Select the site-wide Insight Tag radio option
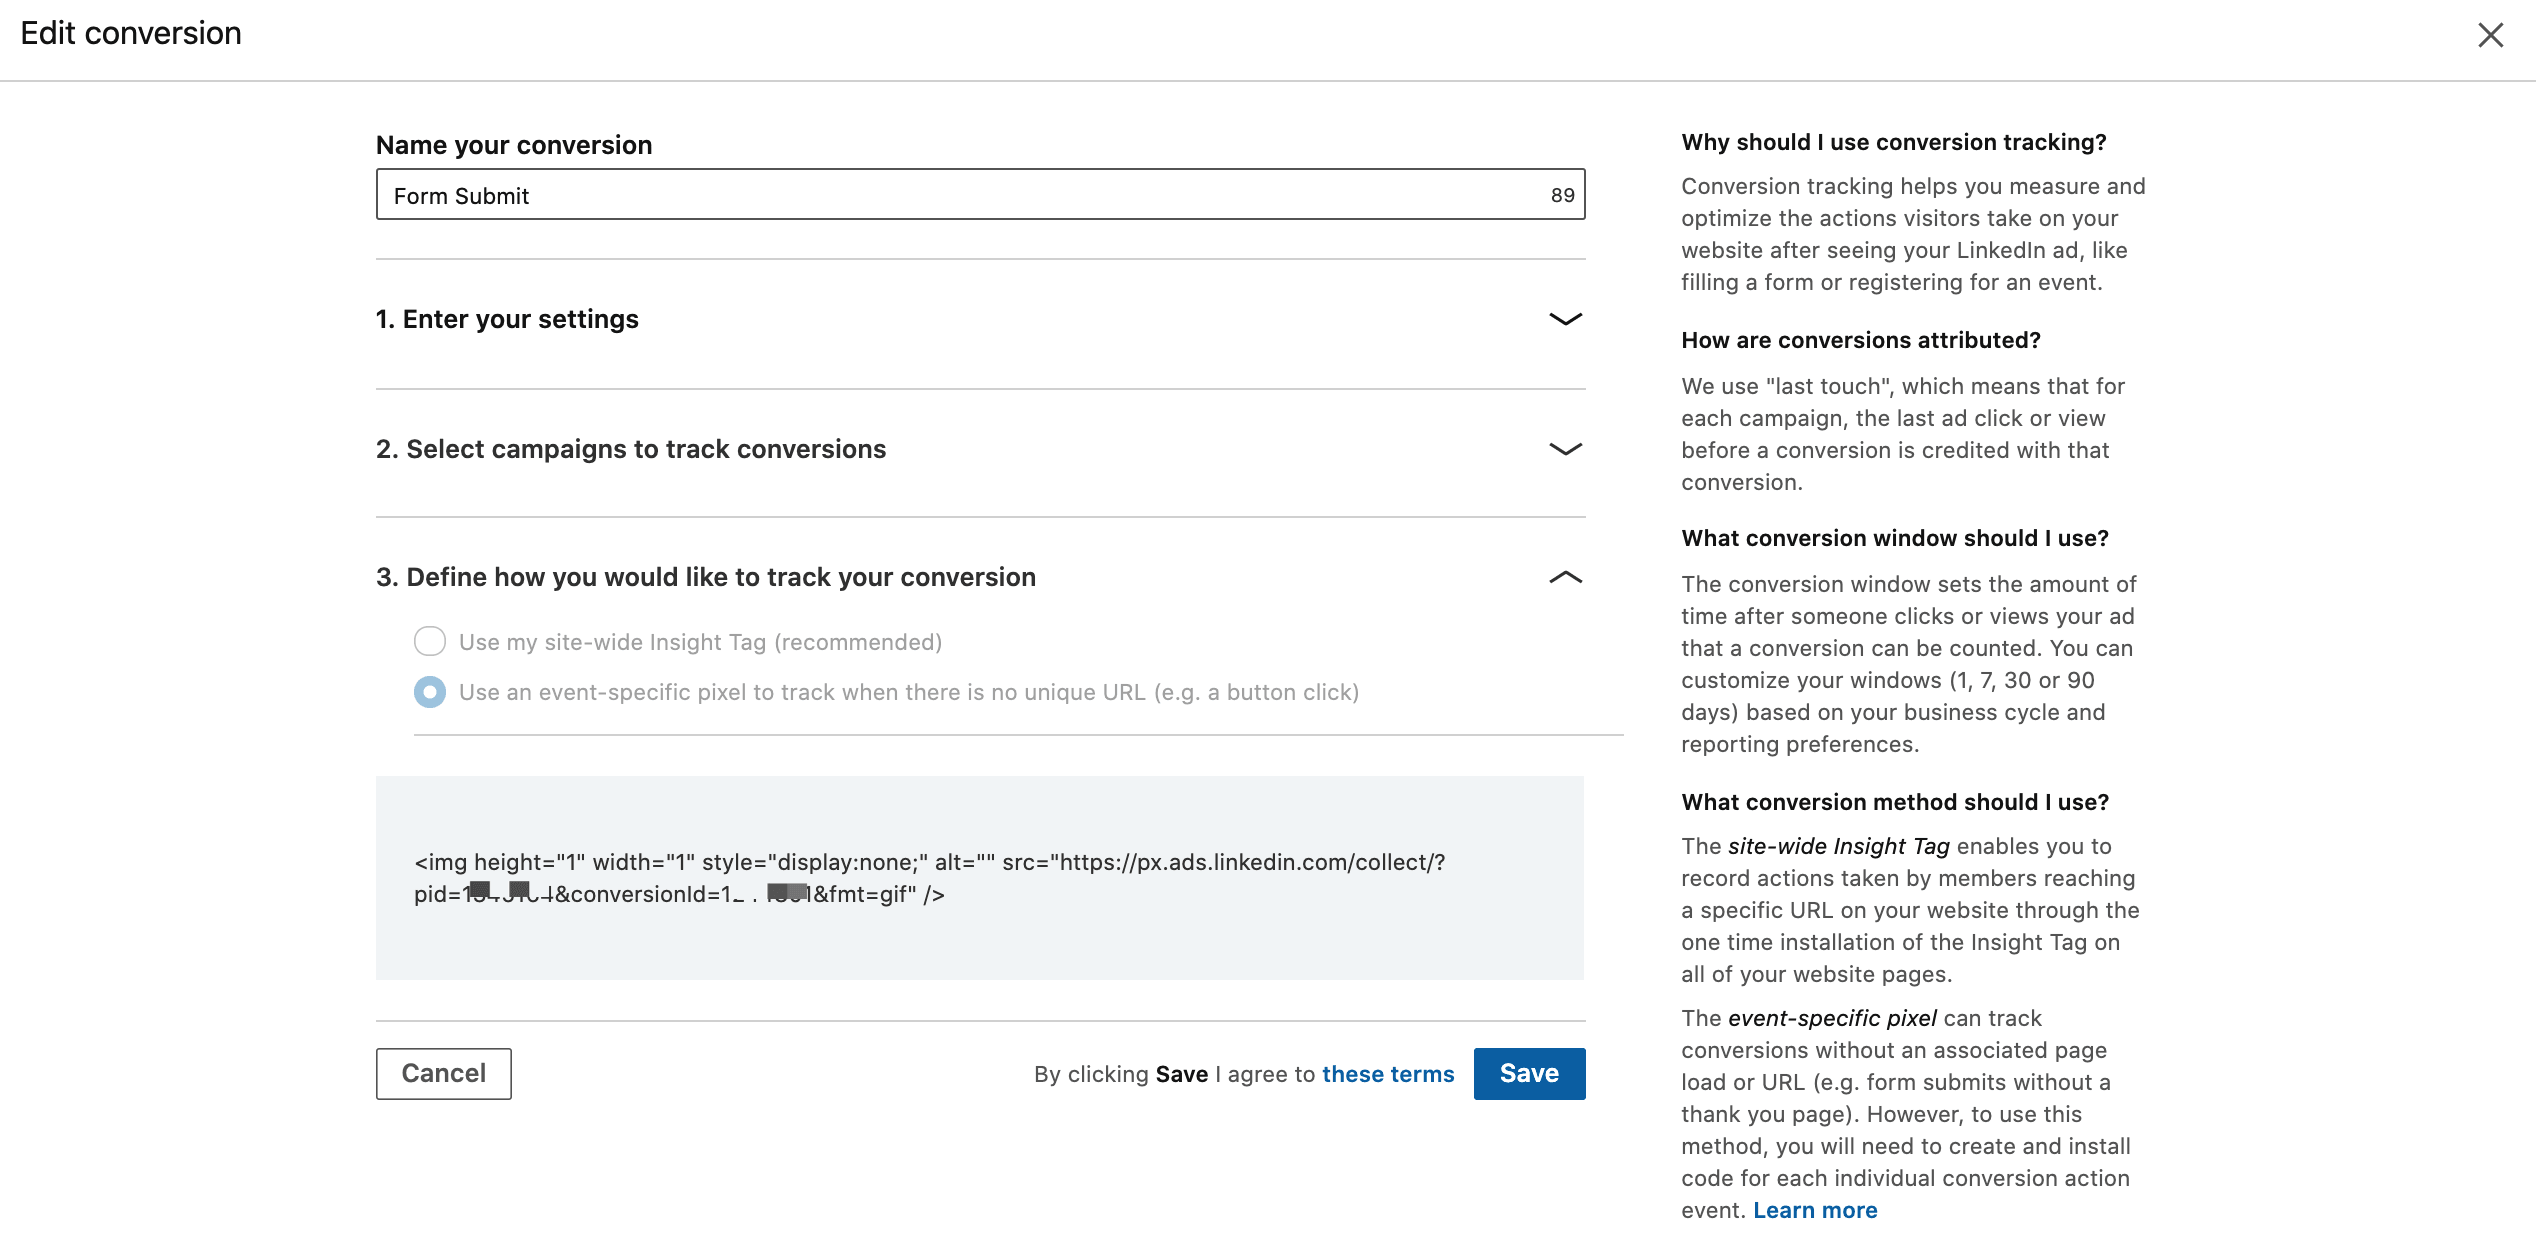 430,641
